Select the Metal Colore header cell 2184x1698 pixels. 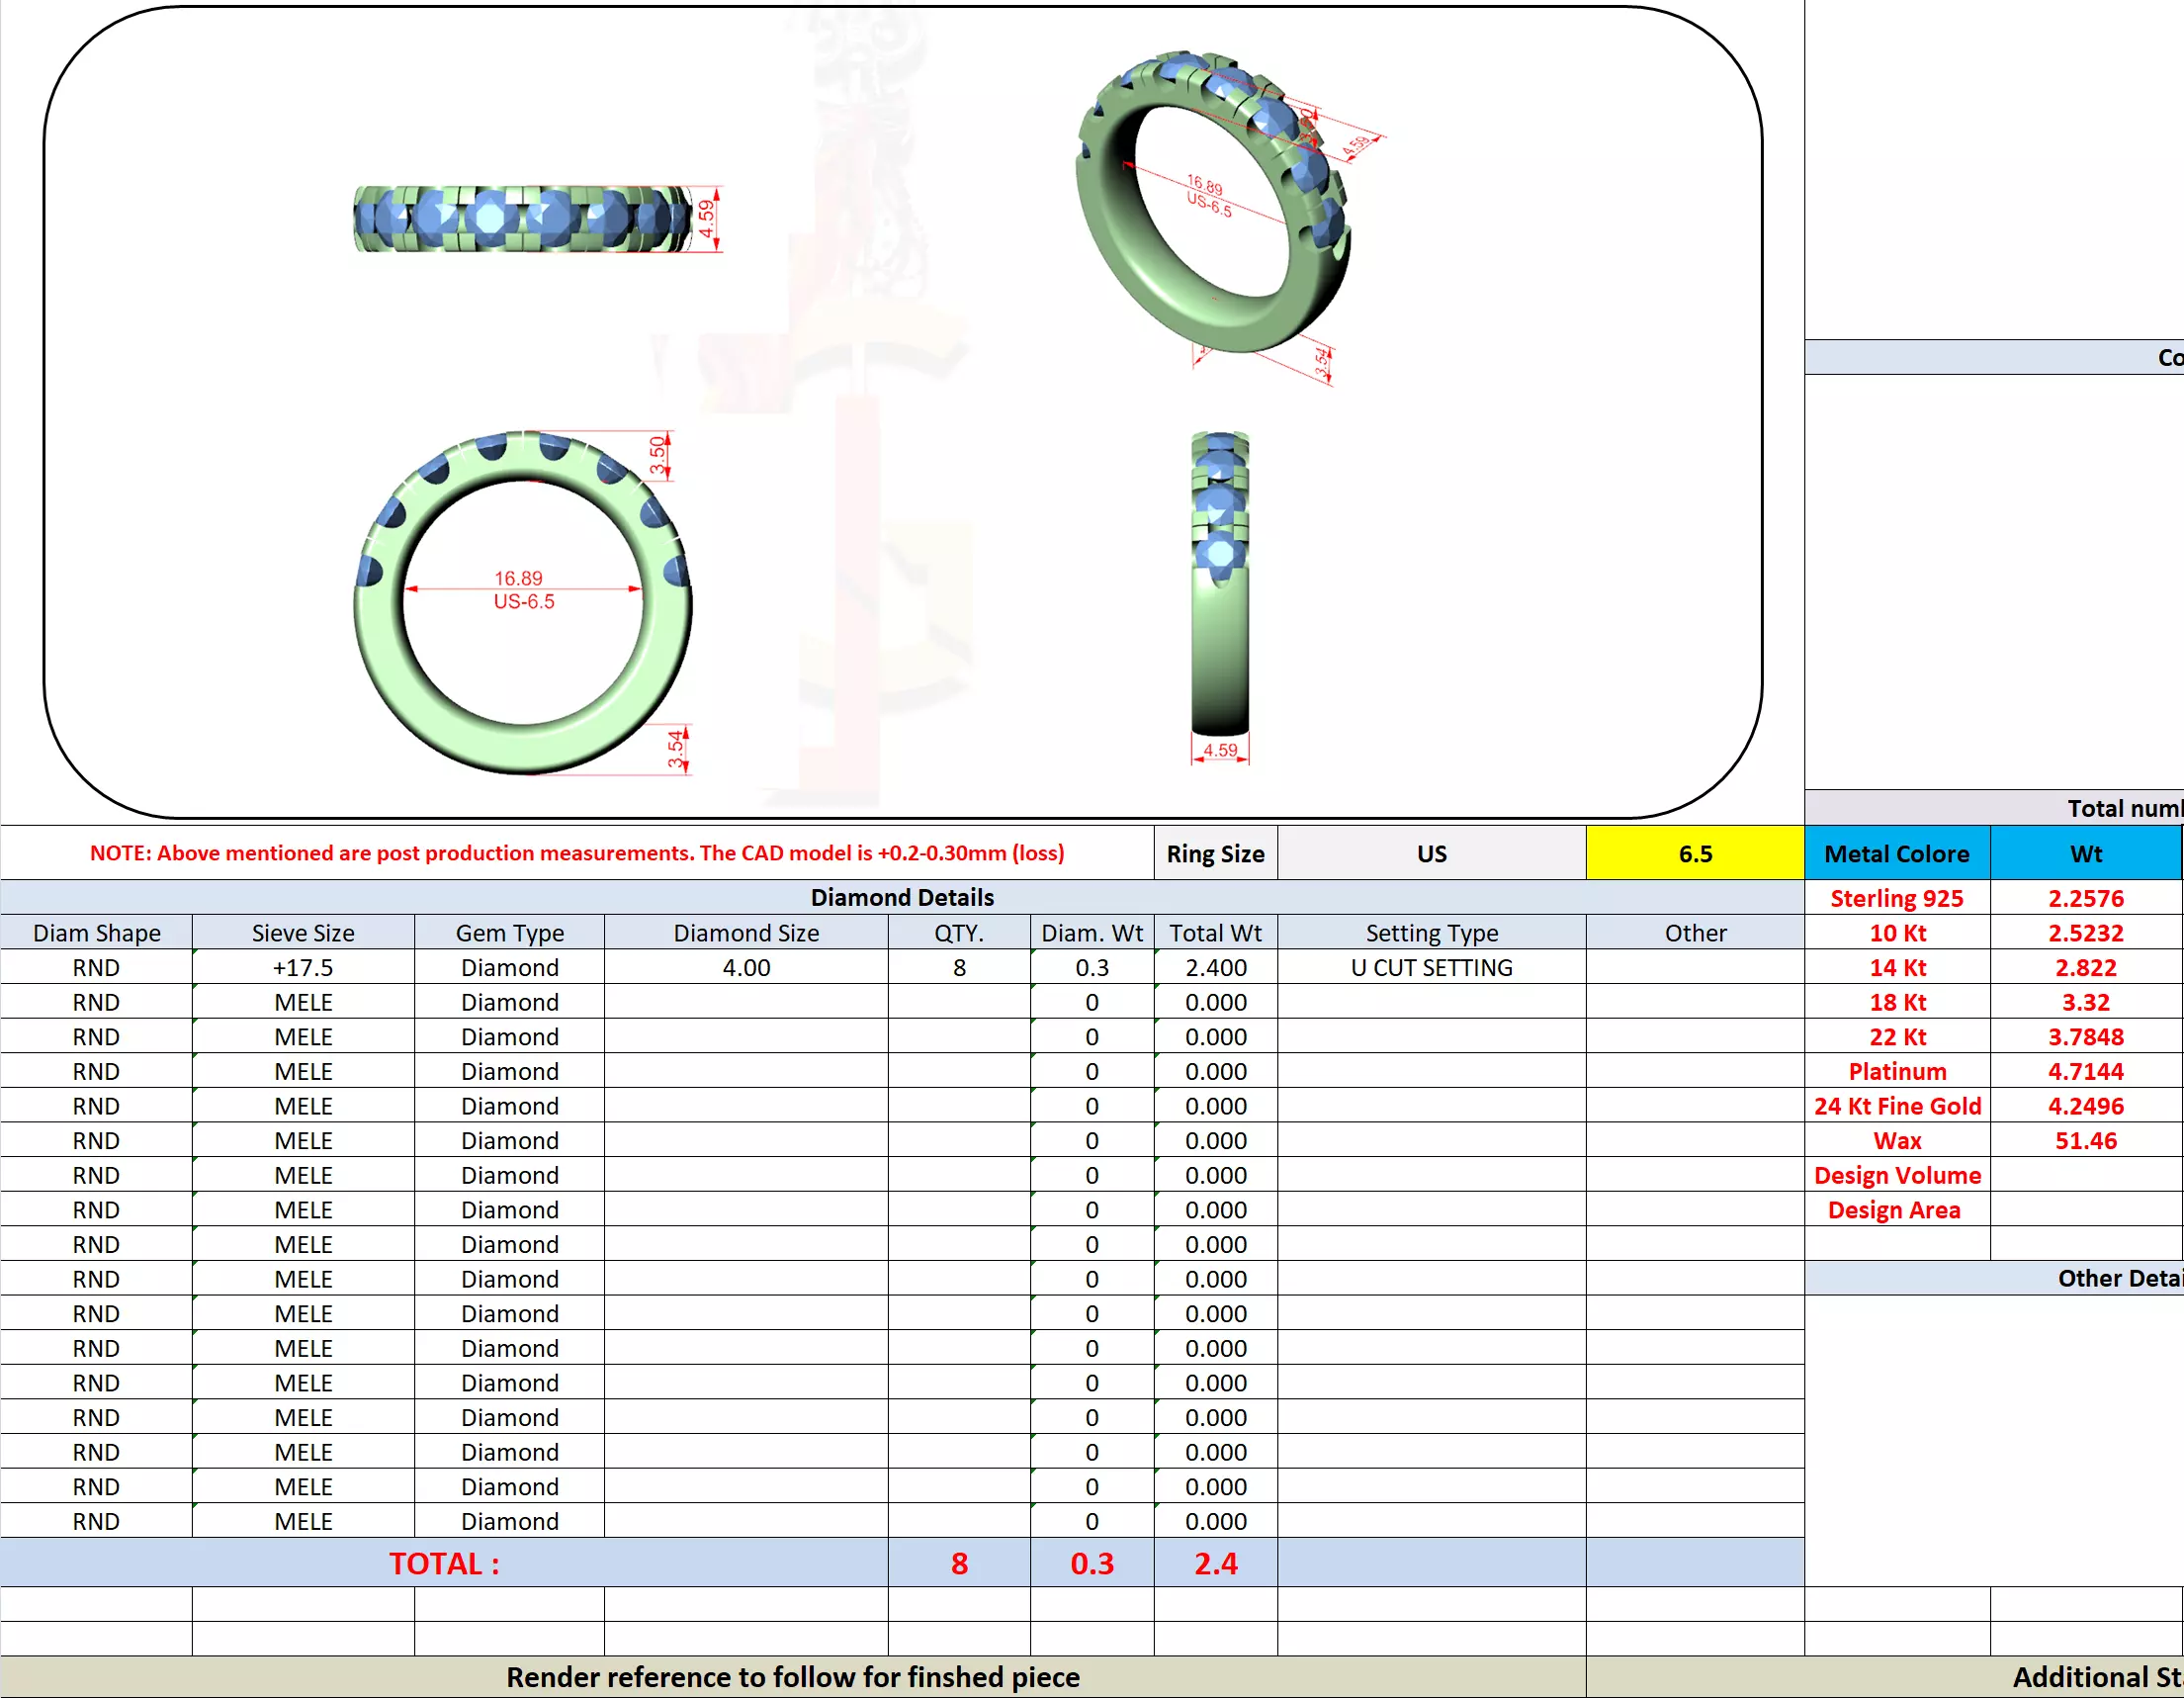[x=1896, y=853]
